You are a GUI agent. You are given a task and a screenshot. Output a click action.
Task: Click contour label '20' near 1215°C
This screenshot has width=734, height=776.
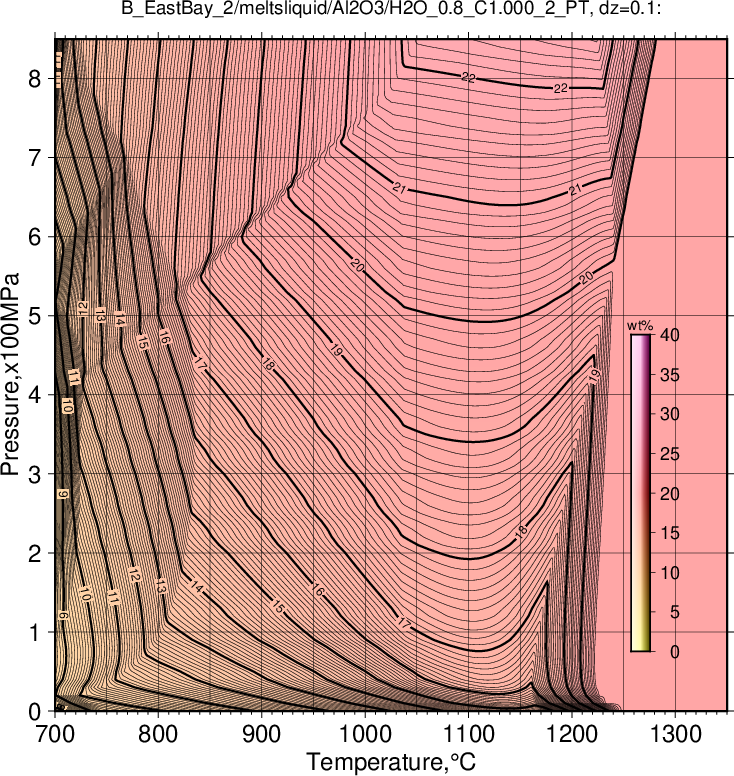coord(586,278)
